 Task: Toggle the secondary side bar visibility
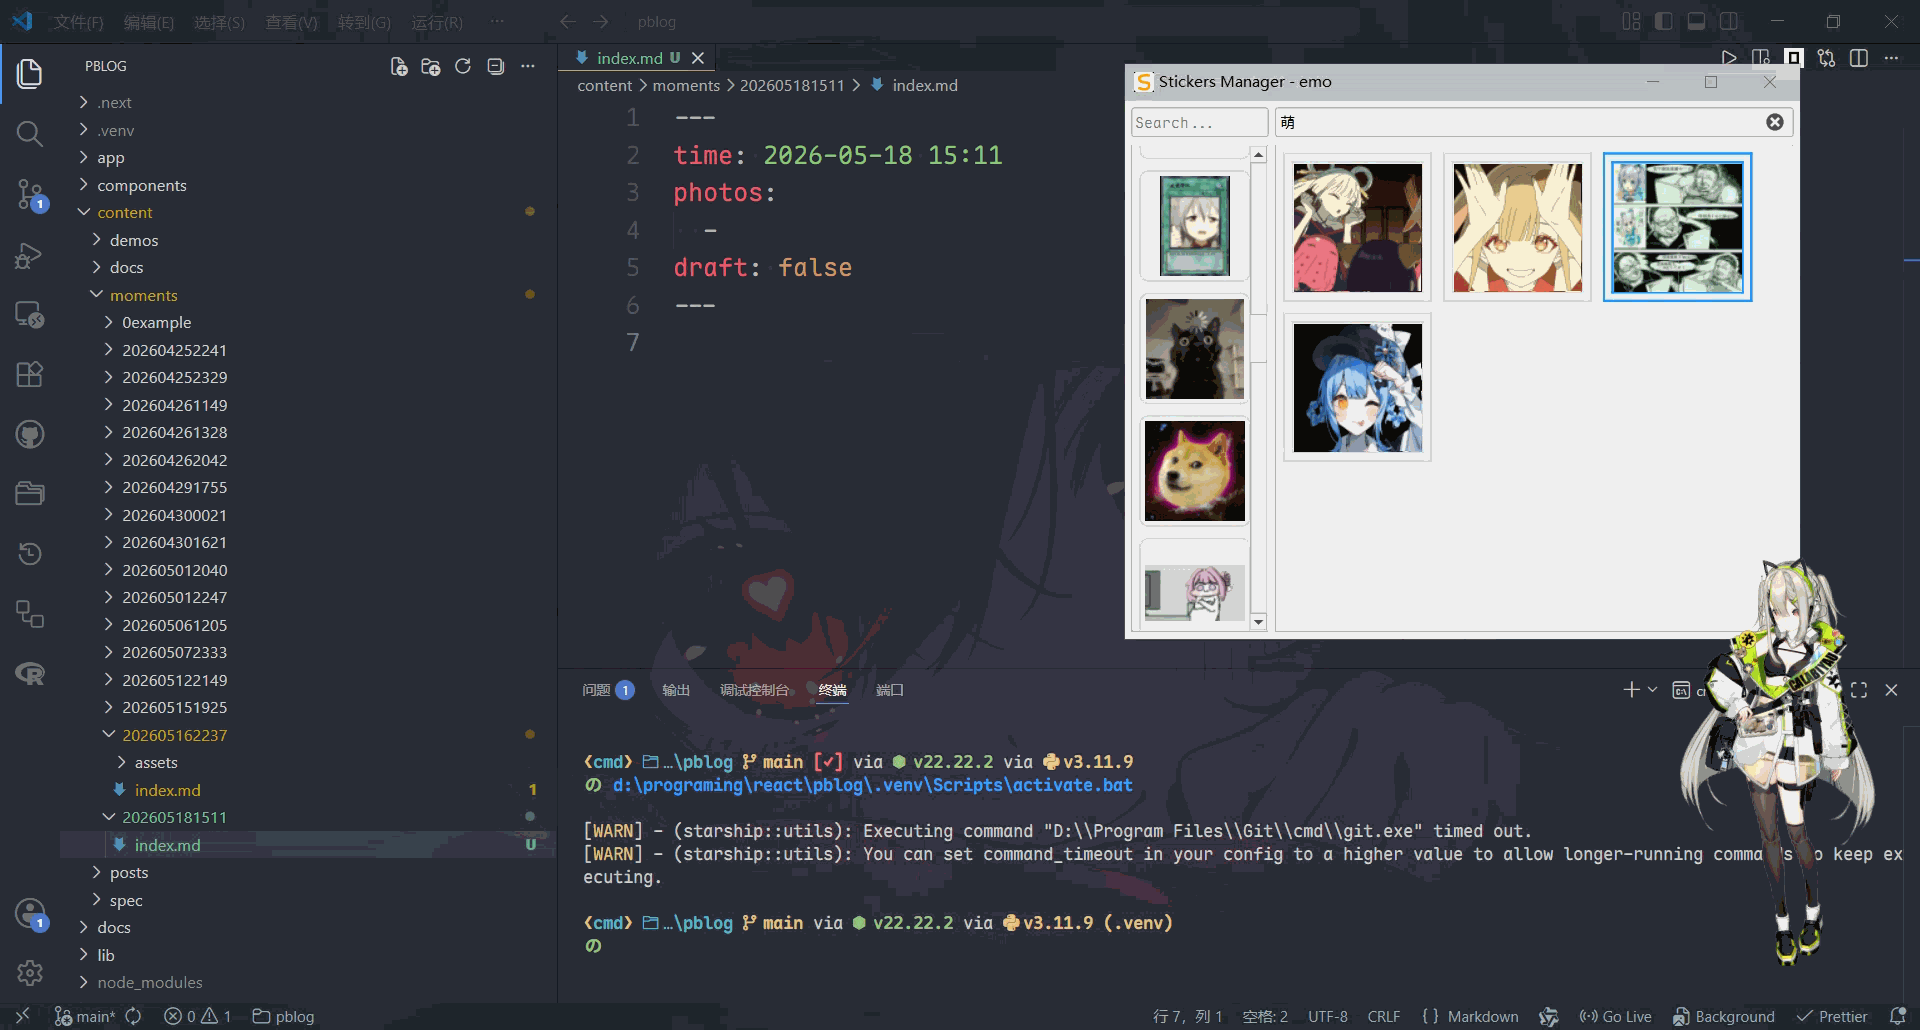pos(1729,21)
